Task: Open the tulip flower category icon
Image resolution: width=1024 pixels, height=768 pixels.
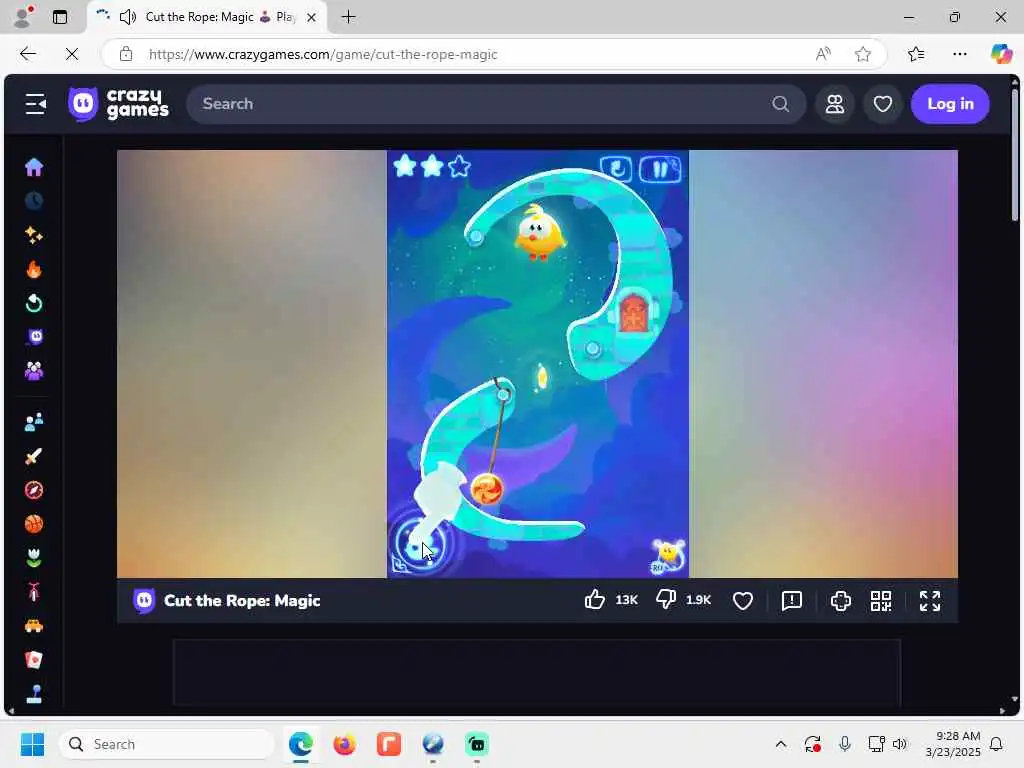Action: (x=34, y=558)
